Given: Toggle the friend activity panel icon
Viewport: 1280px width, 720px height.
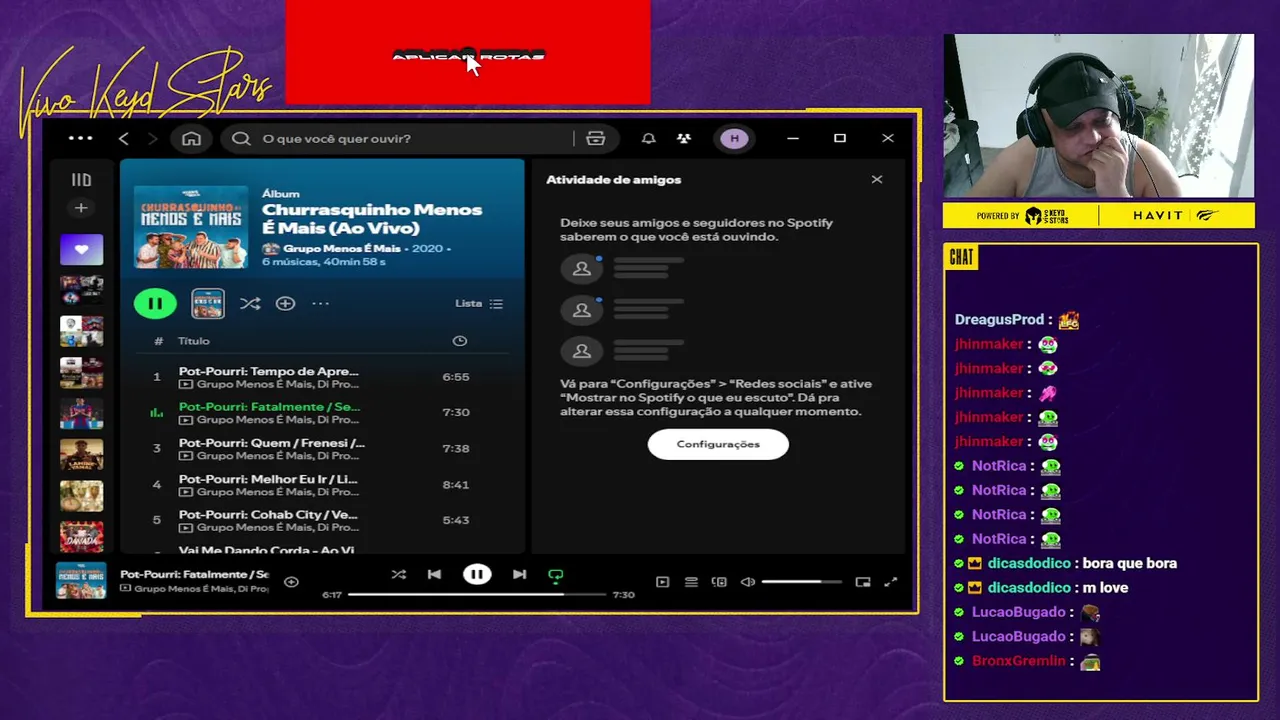Looking at the screenshot, I should (684, 138).
